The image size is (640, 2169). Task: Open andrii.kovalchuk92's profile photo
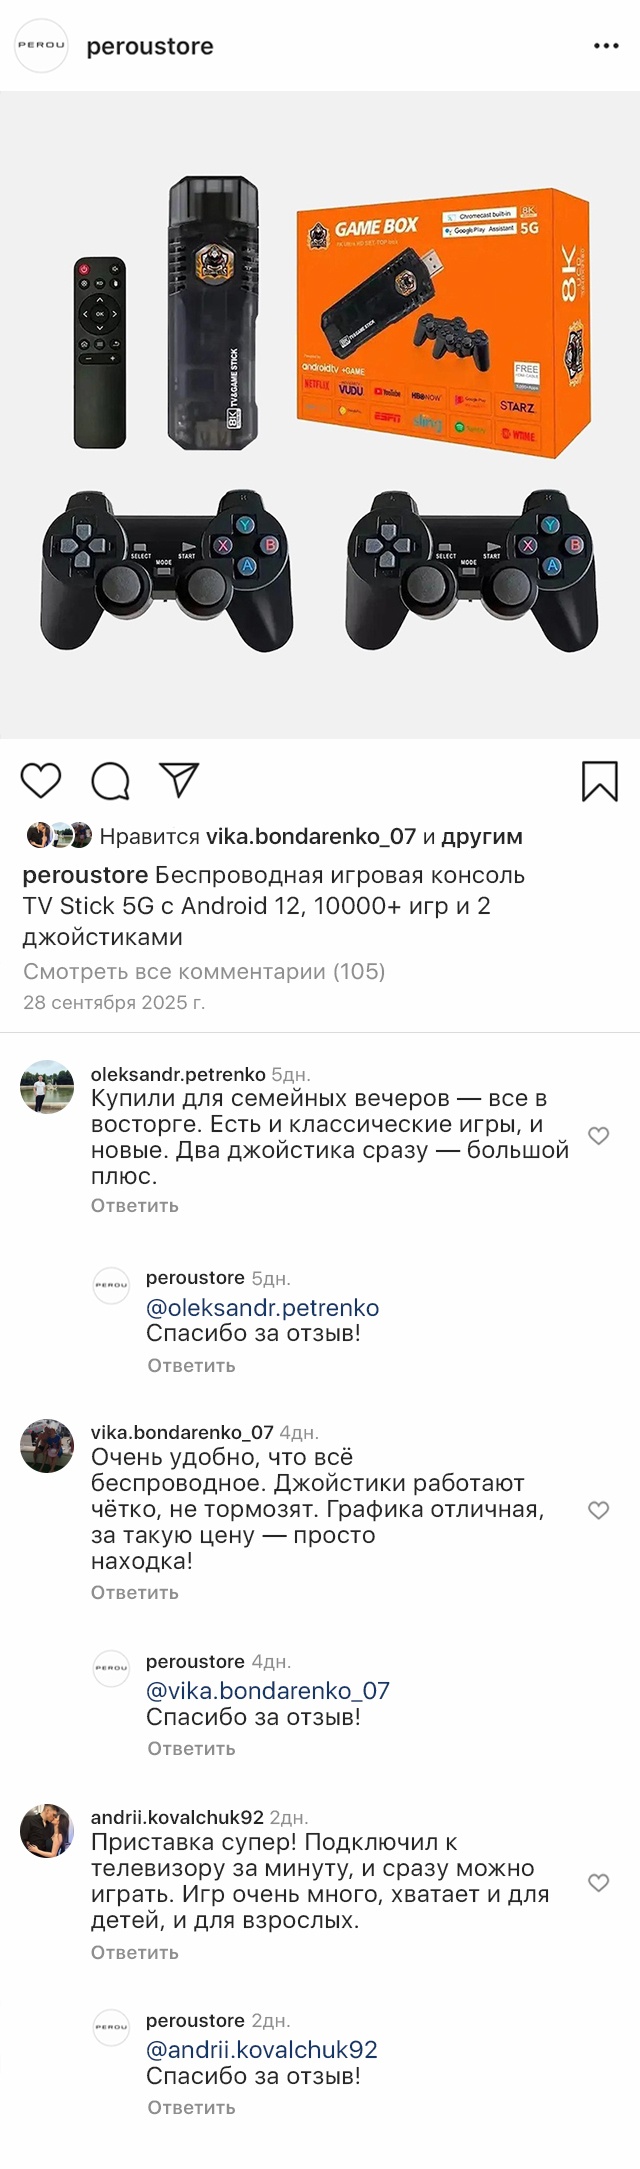pyautogui.click(x=47, y=1831)
